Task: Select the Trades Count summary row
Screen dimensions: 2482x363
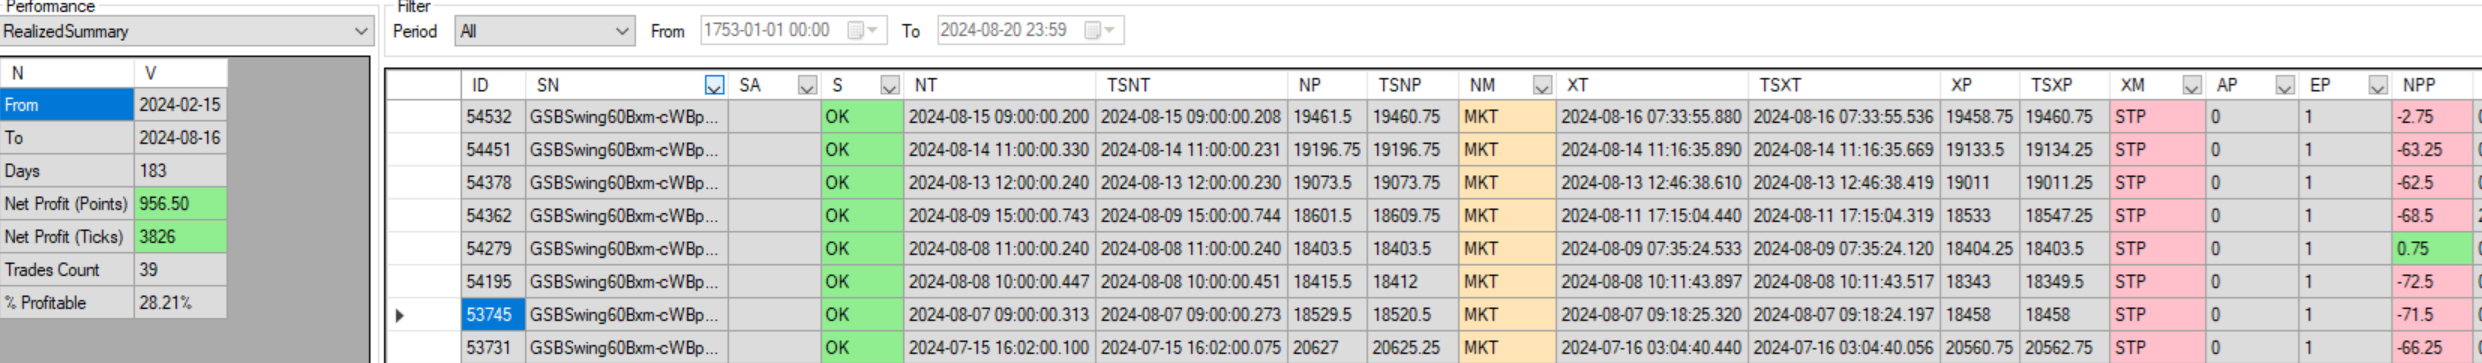Action: pos(114,270)
